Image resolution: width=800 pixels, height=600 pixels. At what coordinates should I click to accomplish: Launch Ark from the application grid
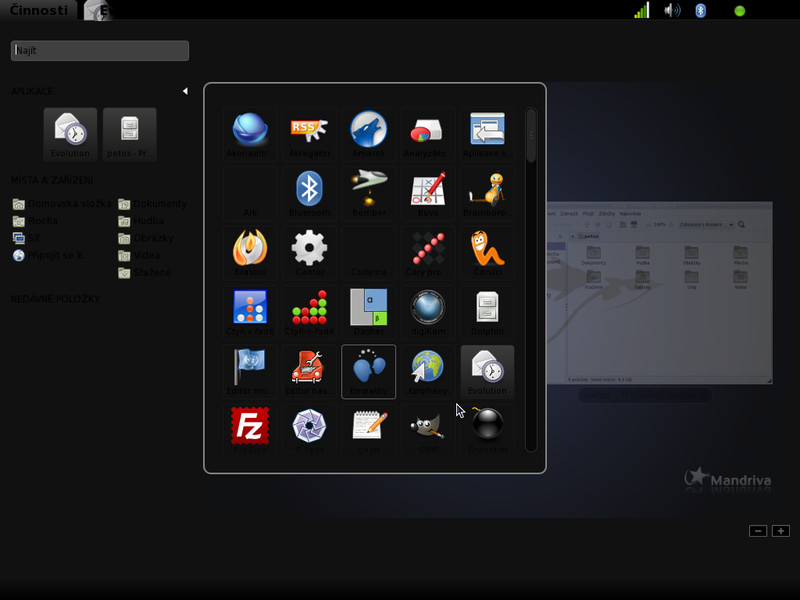pyautogui.click(x=250, y=193)
